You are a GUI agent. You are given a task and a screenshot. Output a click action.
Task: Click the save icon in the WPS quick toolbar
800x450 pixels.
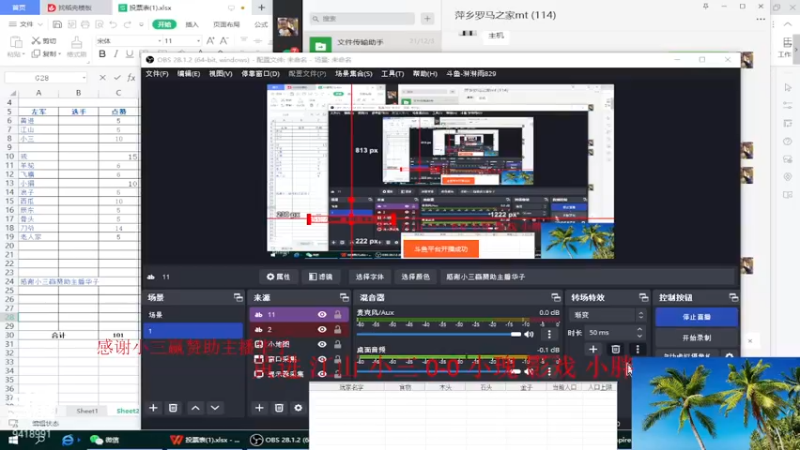point(57,24)
